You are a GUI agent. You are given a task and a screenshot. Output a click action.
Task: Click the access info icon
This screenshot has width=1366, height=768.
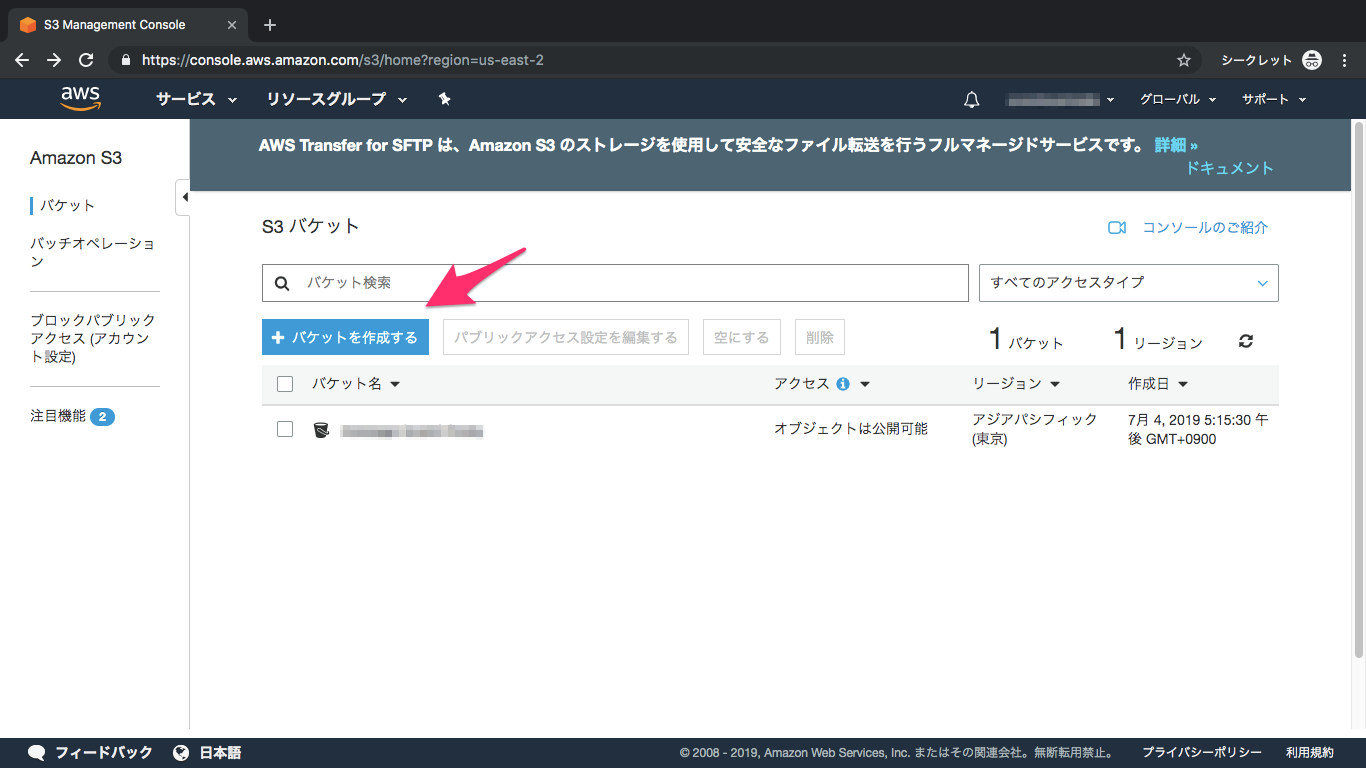(843, 384)
